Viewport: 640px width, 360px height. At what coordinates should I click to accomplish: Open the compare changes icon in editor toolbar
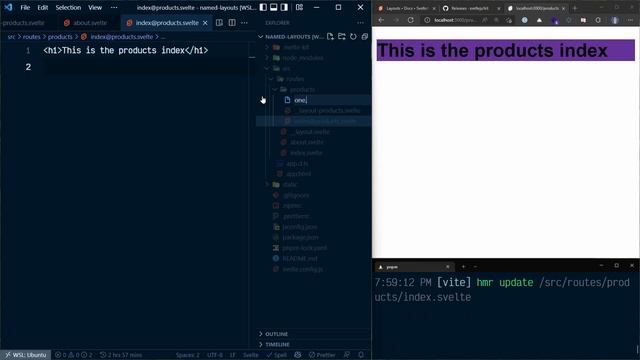pos(219,23)
